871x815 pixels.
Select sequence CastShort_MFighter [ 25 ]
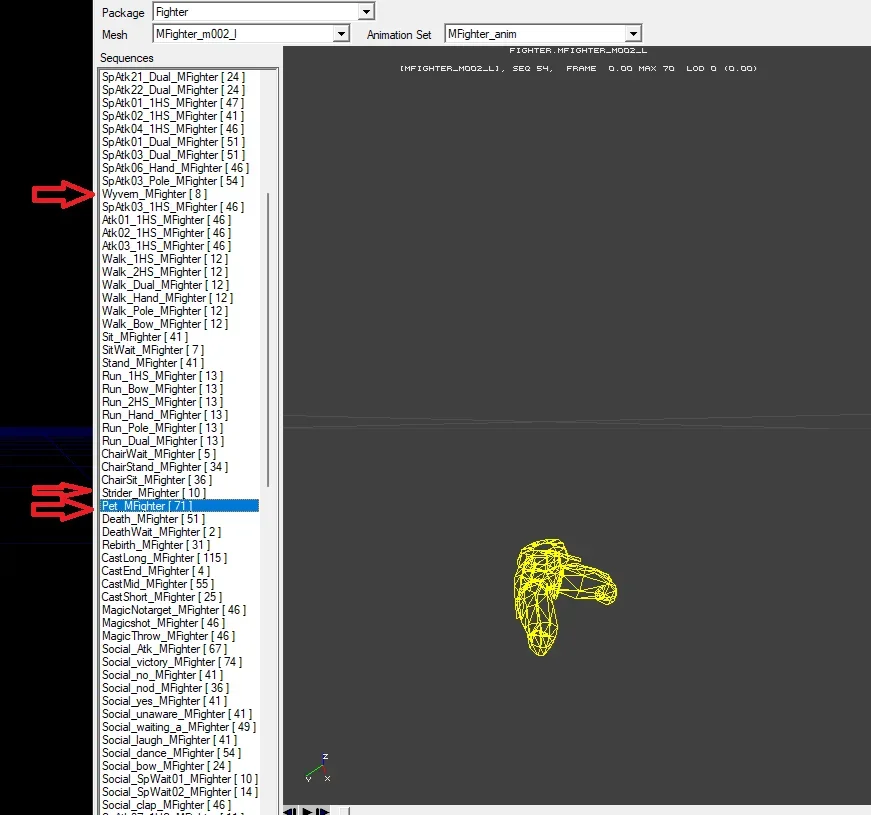pos(162,597)
